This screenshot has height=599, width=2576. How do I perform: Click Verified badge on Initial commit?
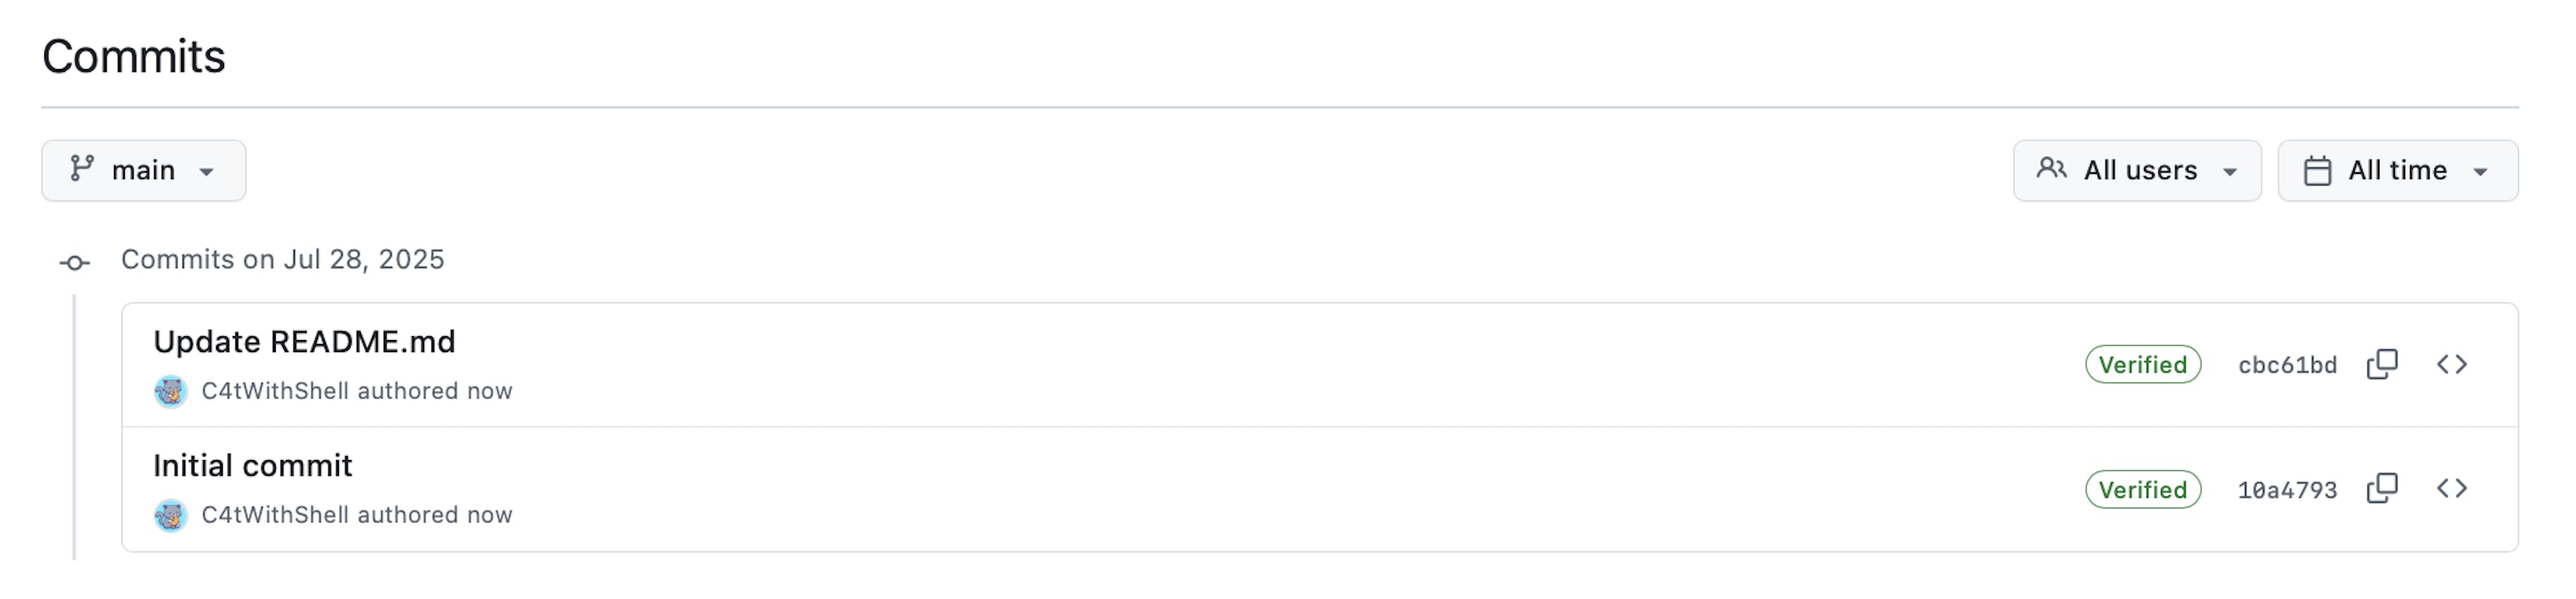(x=2143, y=490)
